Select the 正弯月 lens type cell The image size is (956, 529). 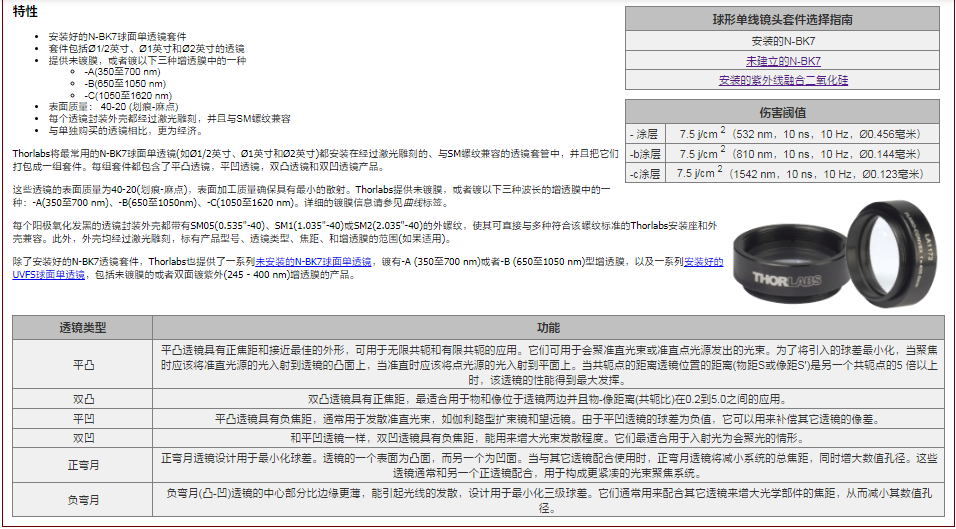83,465
